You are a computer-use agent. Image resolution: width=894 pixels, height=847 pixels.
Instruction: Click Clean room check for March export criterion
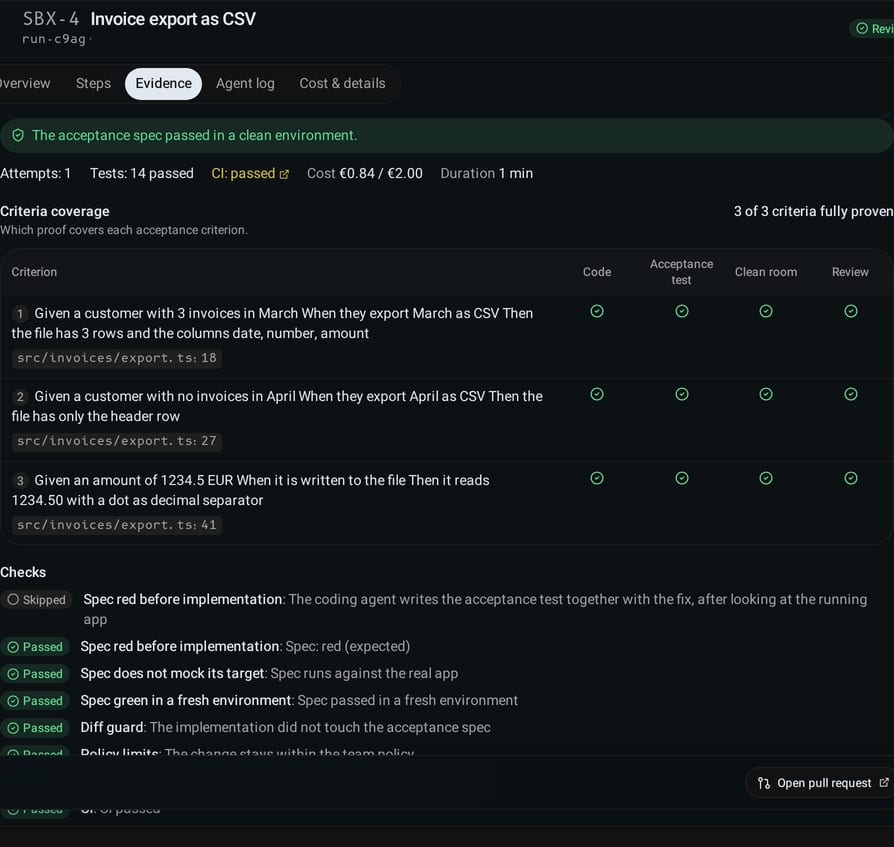click(766, 311)
